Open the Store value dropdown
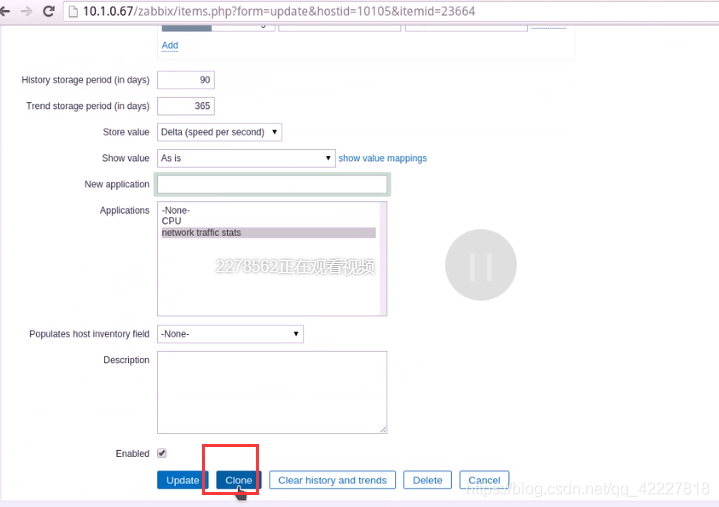719x507 pixels. (x=219, y=132)
